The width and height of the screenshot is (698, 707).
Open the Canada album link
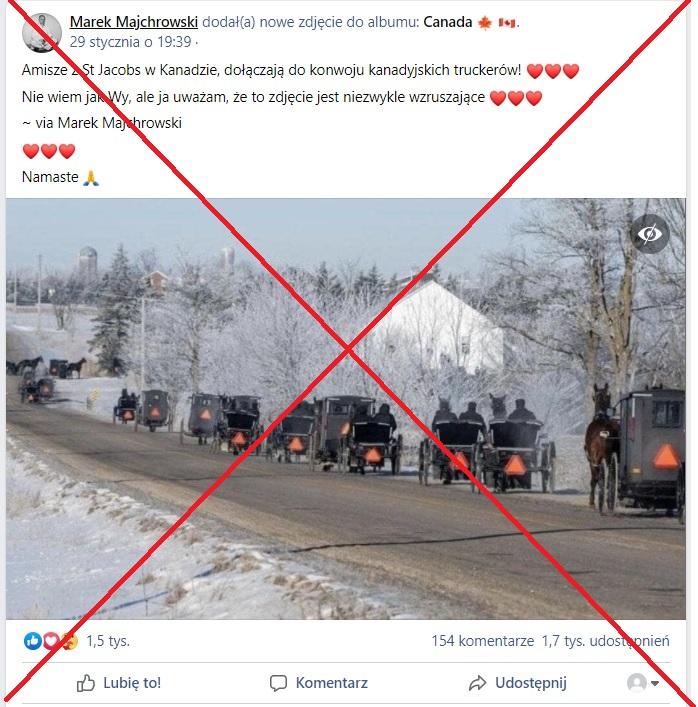(447, 22)
